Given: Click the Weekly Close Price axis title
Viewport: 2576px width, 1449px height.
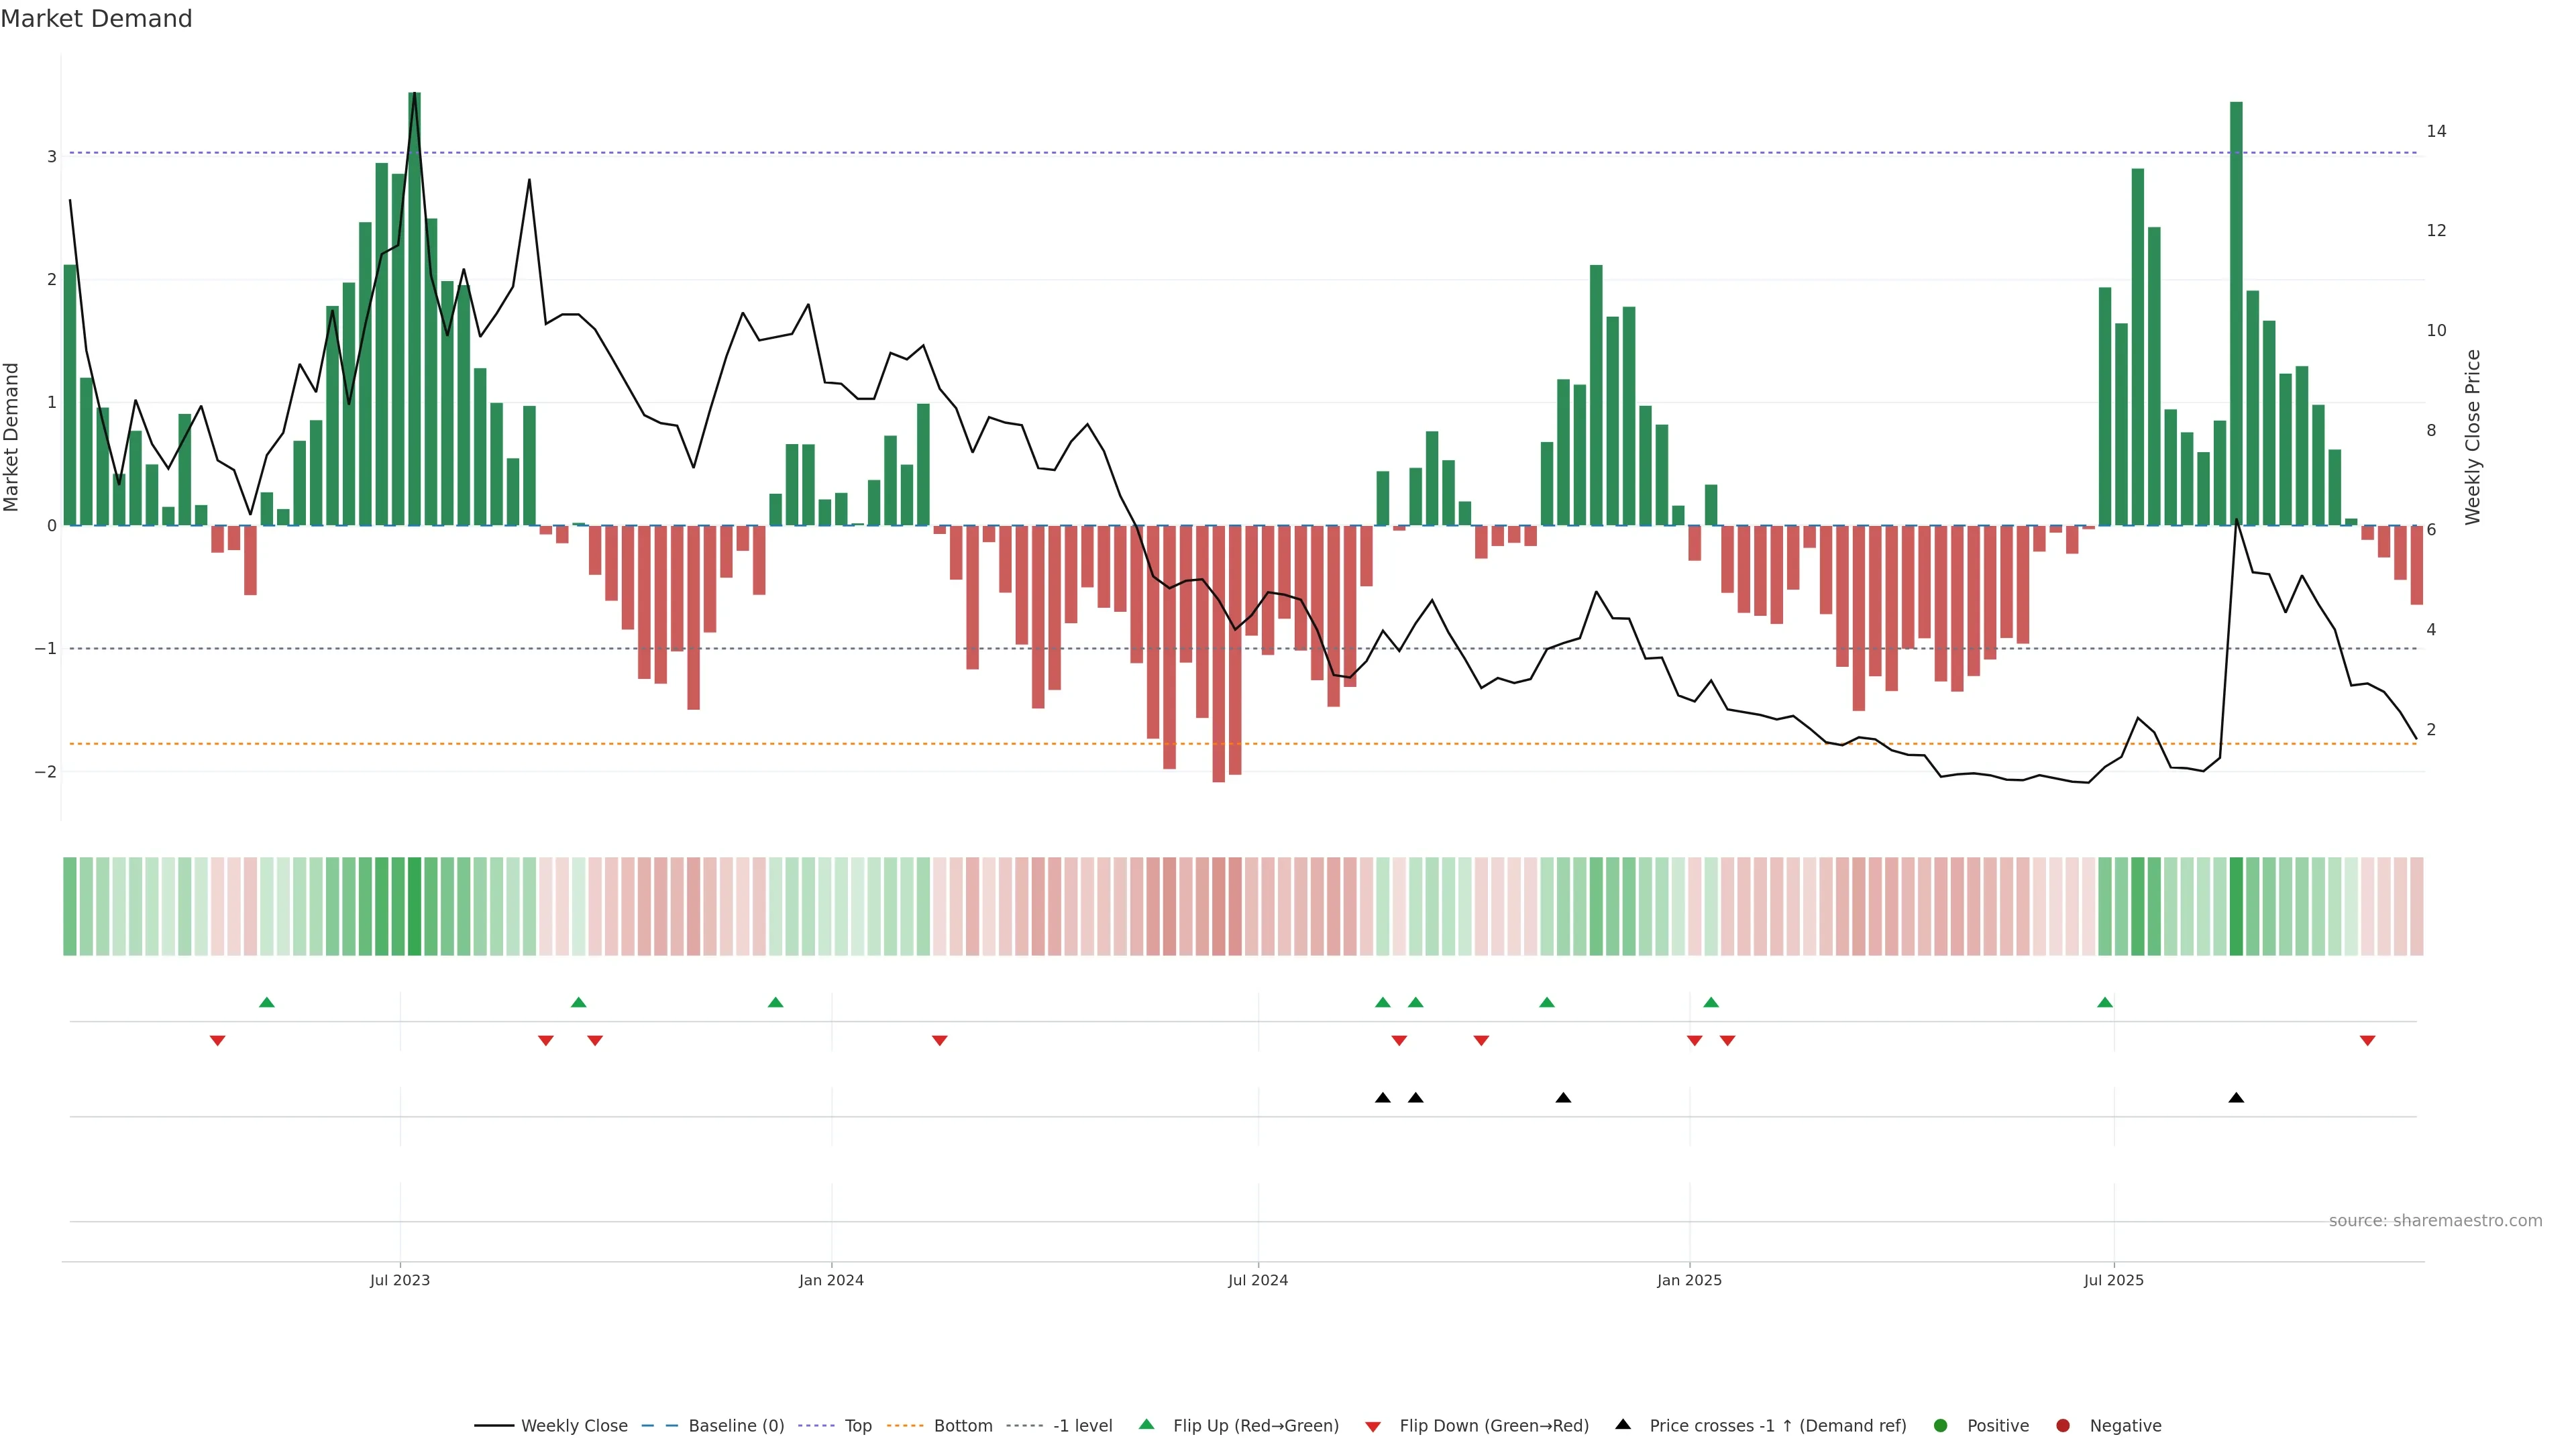Looking at the screenshot, I should 2472,437.
